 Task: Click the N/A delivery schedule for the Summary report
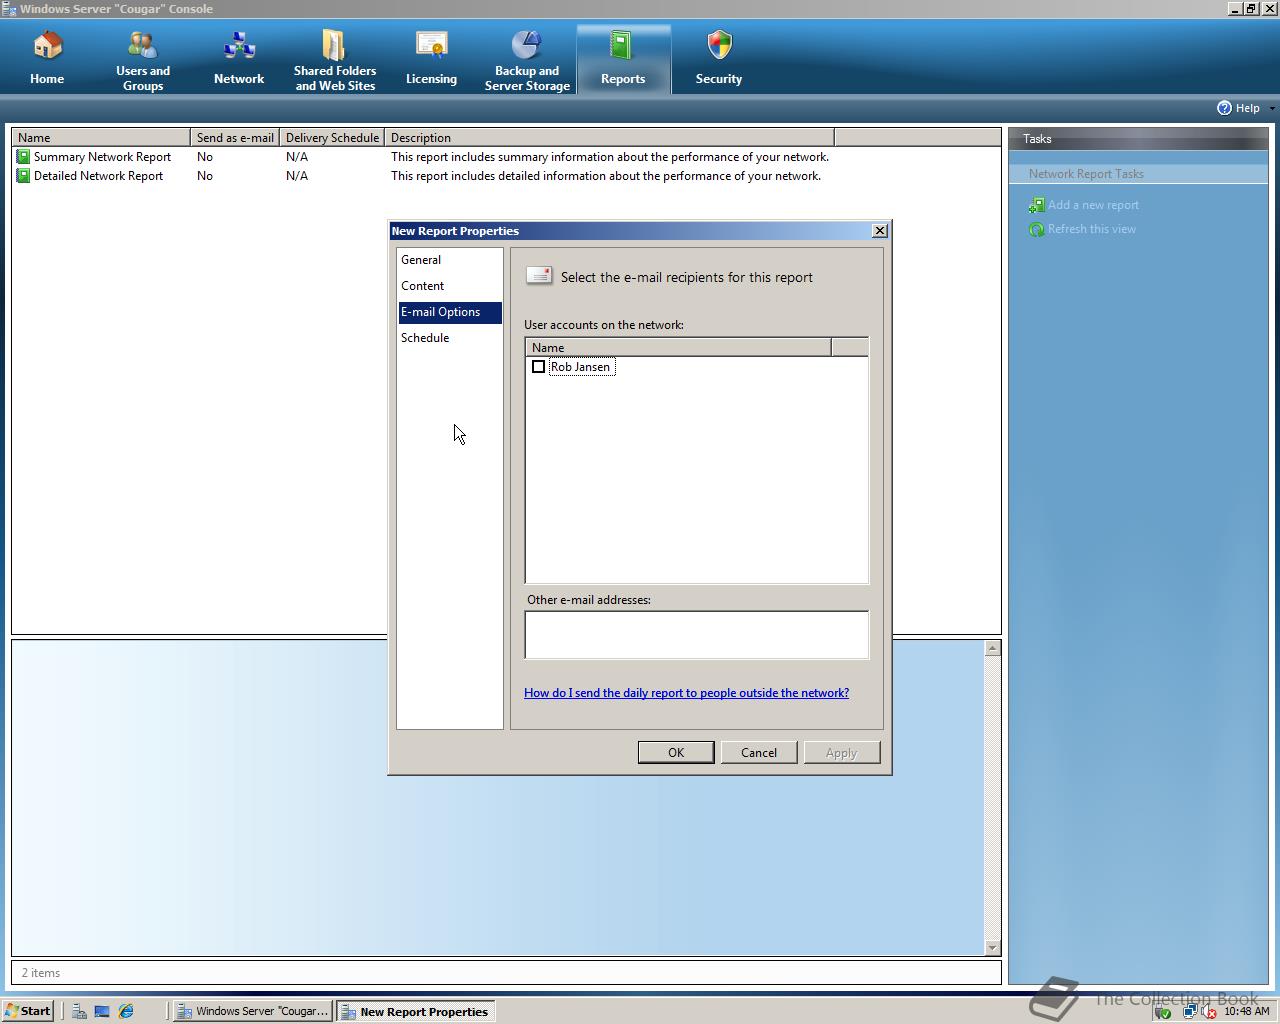pos(297,157)
